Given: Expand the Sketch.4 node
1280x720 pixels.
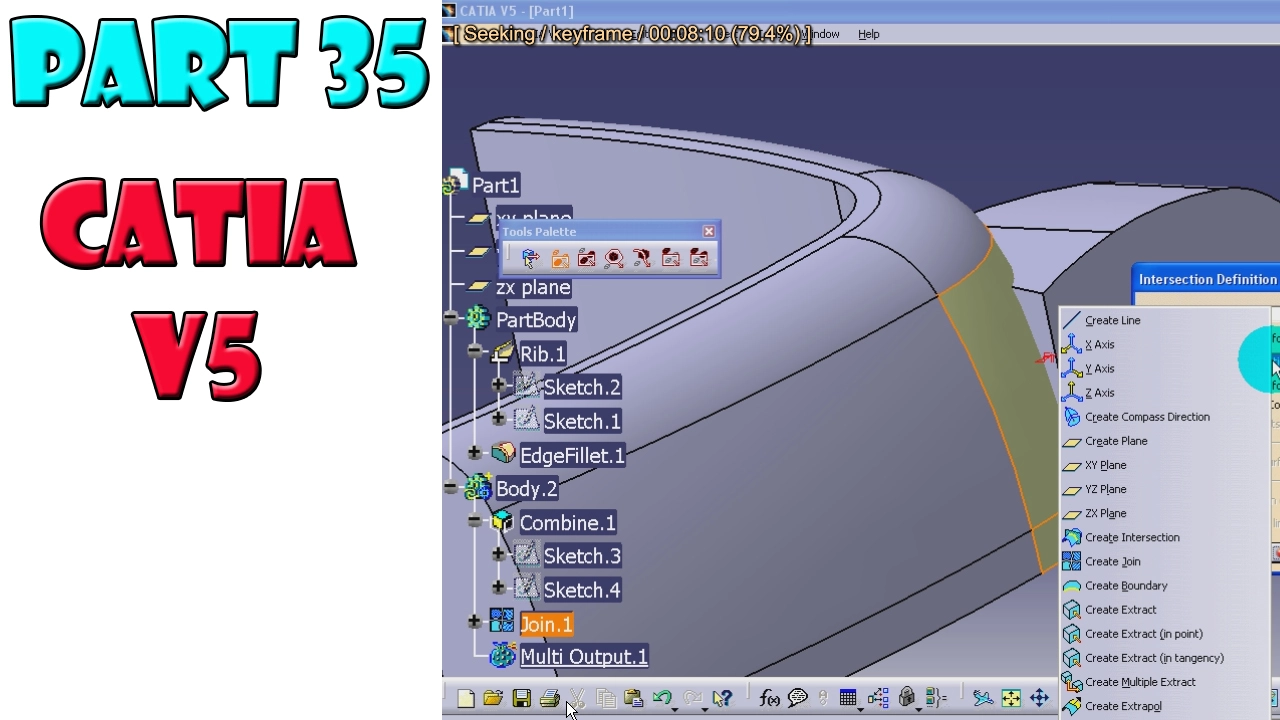Looking at the screenshot, I should pos(499,588).
